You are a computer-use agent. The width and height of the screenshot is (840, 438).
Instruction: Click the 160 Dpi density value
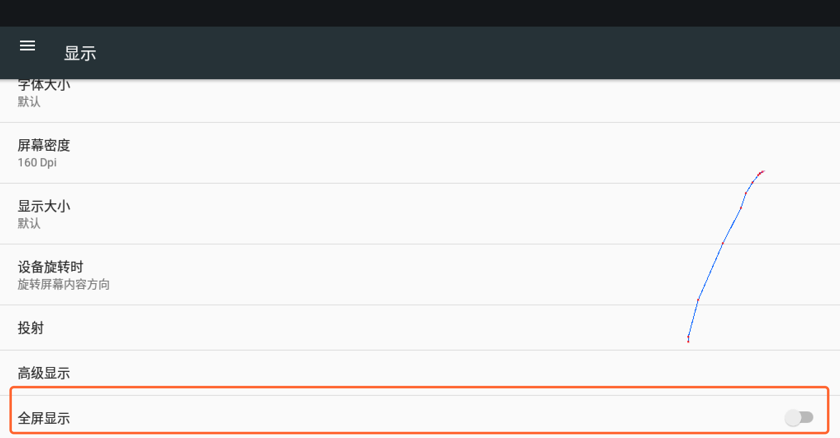point(36,162)
